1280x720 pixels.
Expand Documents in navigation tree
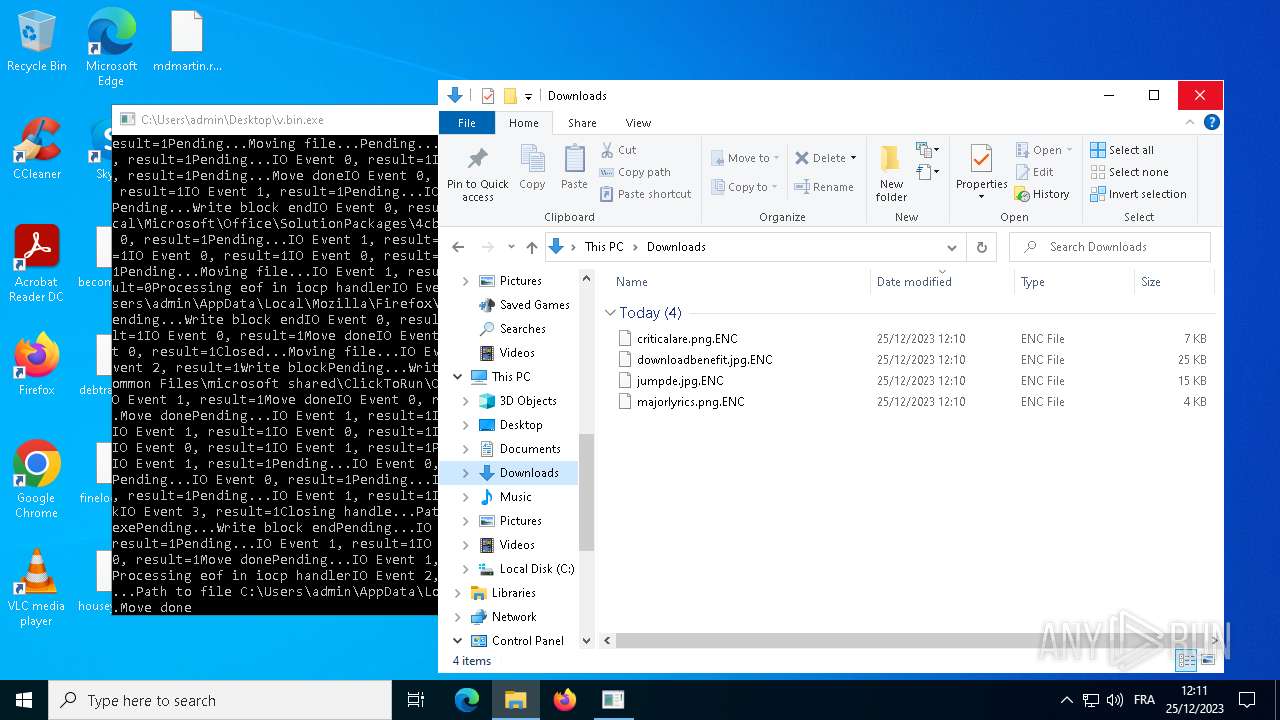466,449
